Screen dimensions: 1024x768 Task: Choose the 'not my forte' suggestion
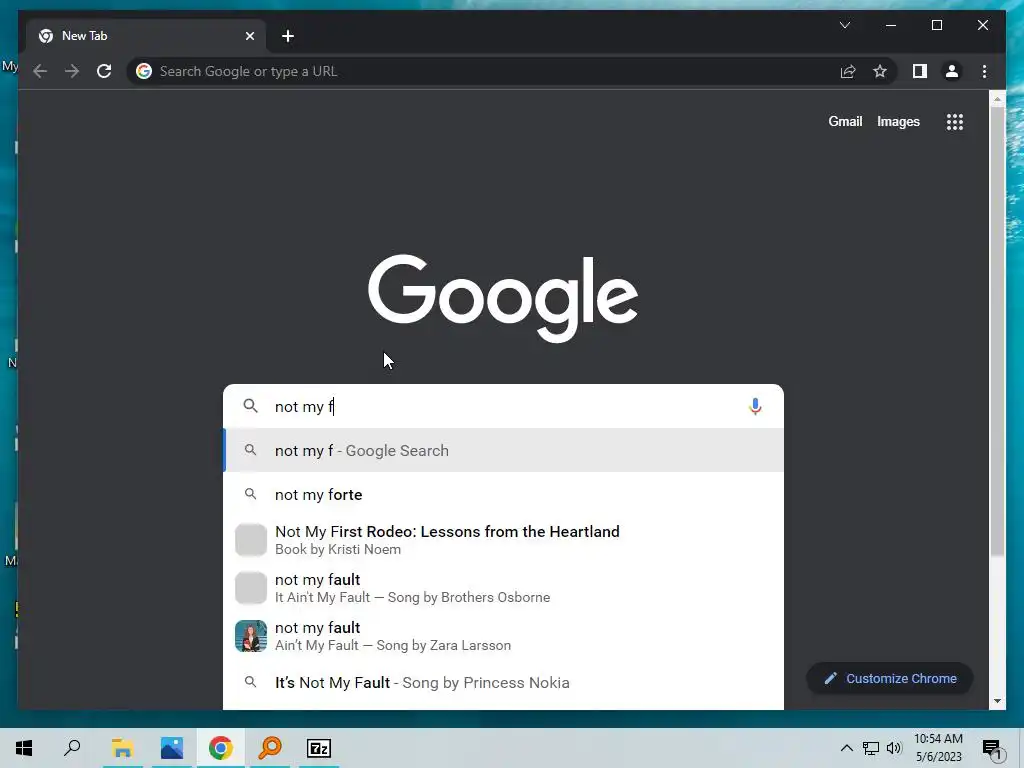tap(503, 494)
